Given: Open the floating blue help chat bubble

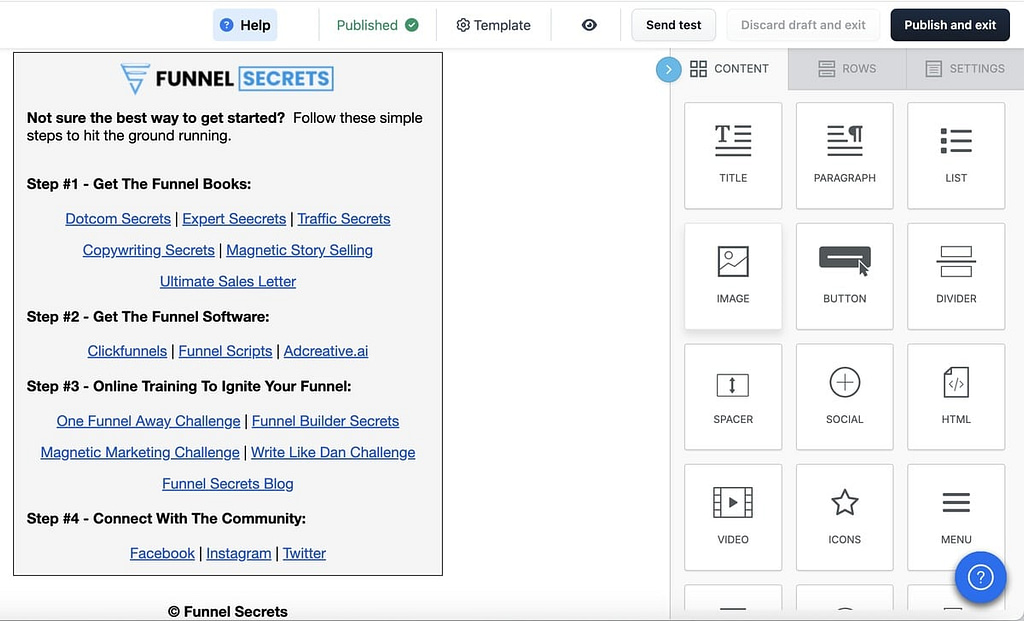Looking at the screenshot, I should (x=980, y=577).
